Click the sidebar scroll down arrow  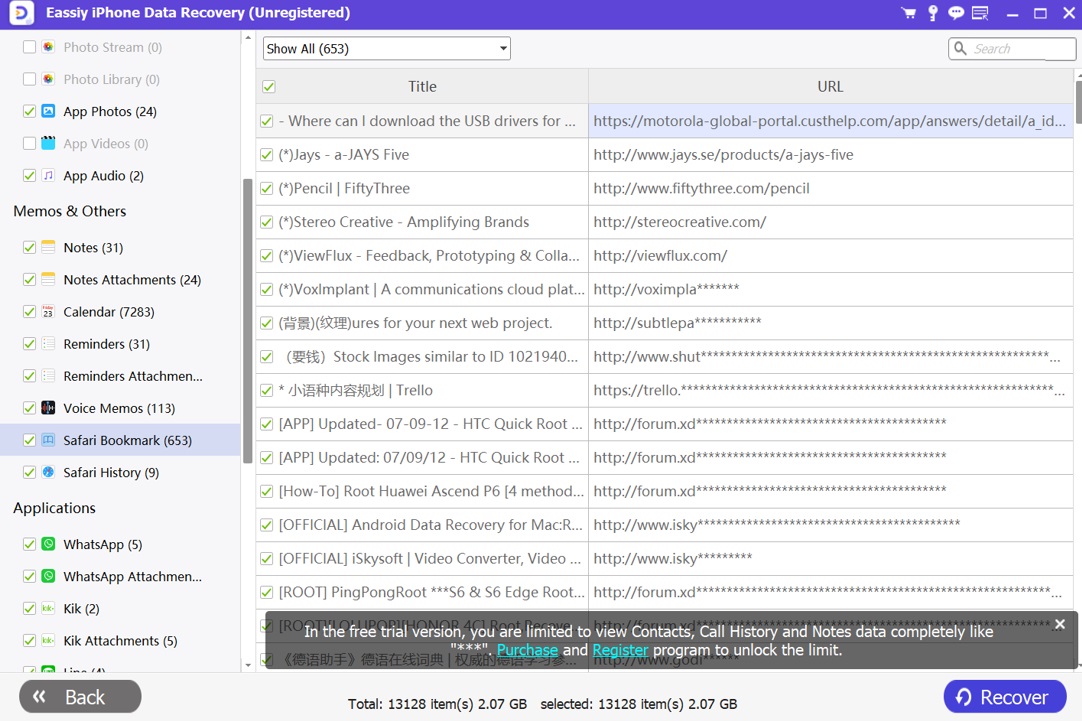point(248,665)
